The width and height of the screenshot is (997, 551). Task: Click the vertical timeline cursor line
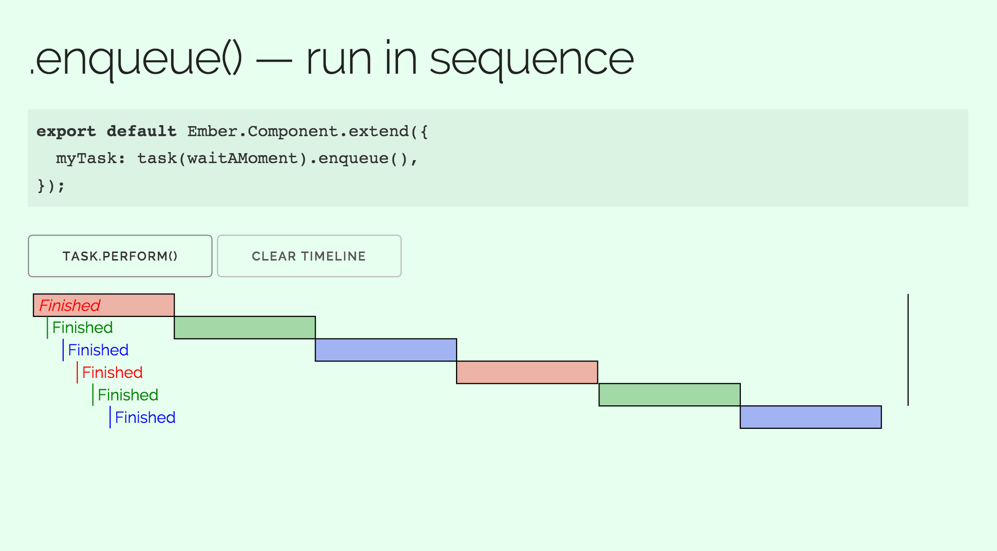tap(908, 350)
